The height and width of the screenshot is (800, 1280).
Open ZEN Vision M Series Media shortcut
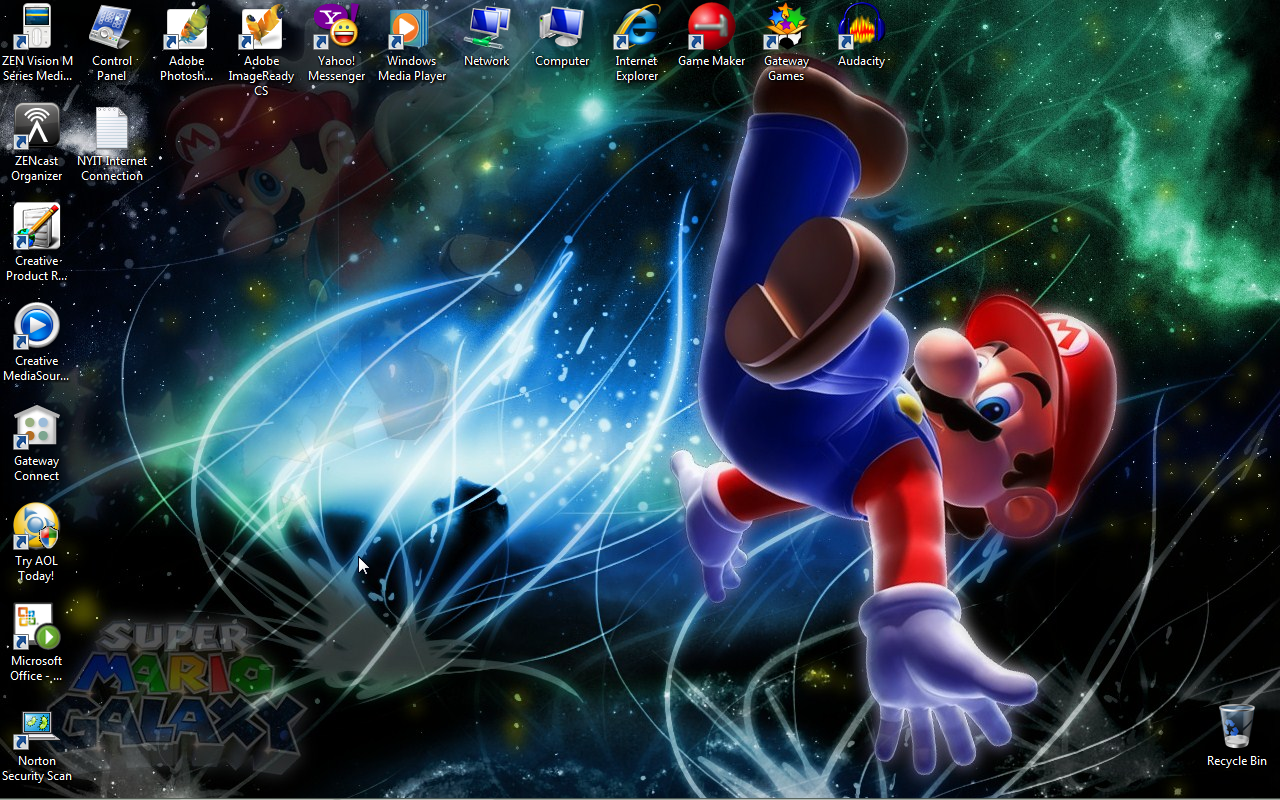(x=37, y=28)
